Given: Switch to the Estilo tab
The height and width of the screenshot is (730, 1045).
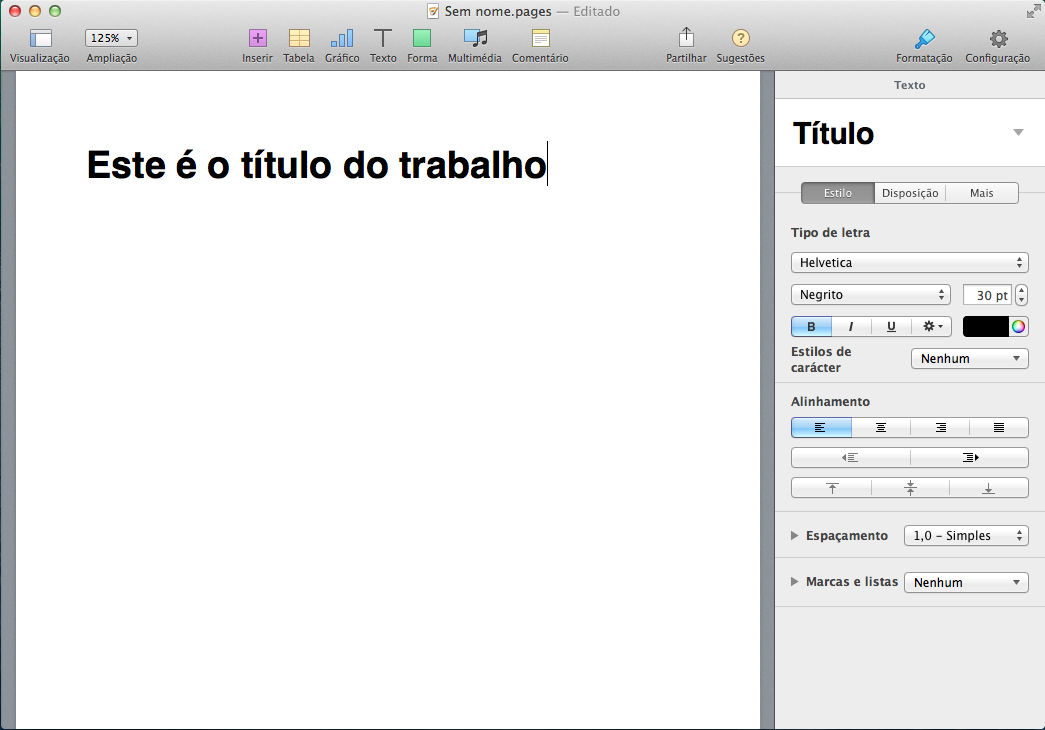Looking at the screenshot, I should coord(838,193).
